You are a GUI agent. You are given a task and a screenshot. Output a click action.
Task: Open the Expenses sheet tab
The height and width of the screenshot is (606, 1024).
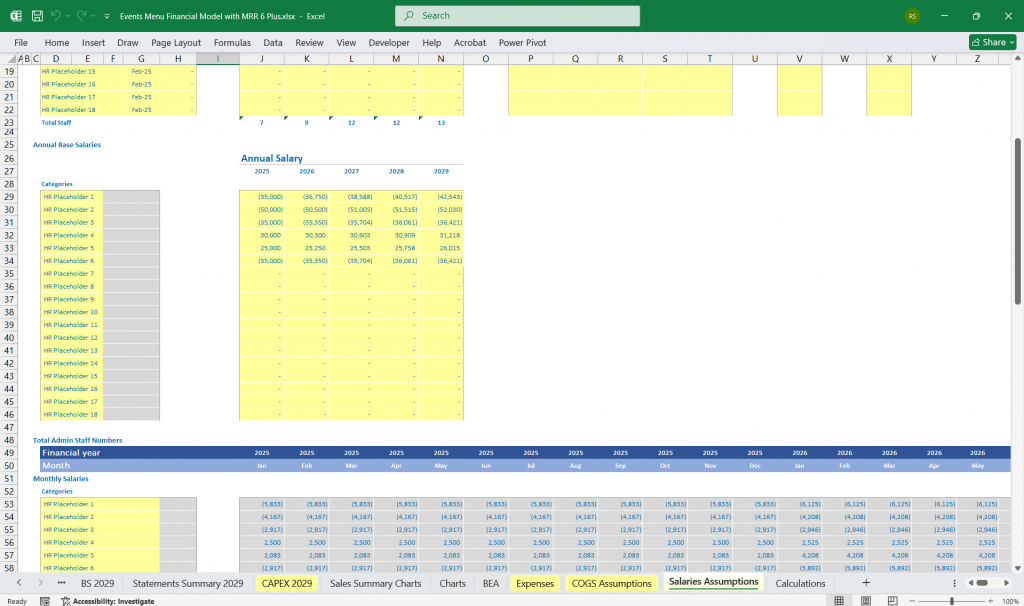535,583
